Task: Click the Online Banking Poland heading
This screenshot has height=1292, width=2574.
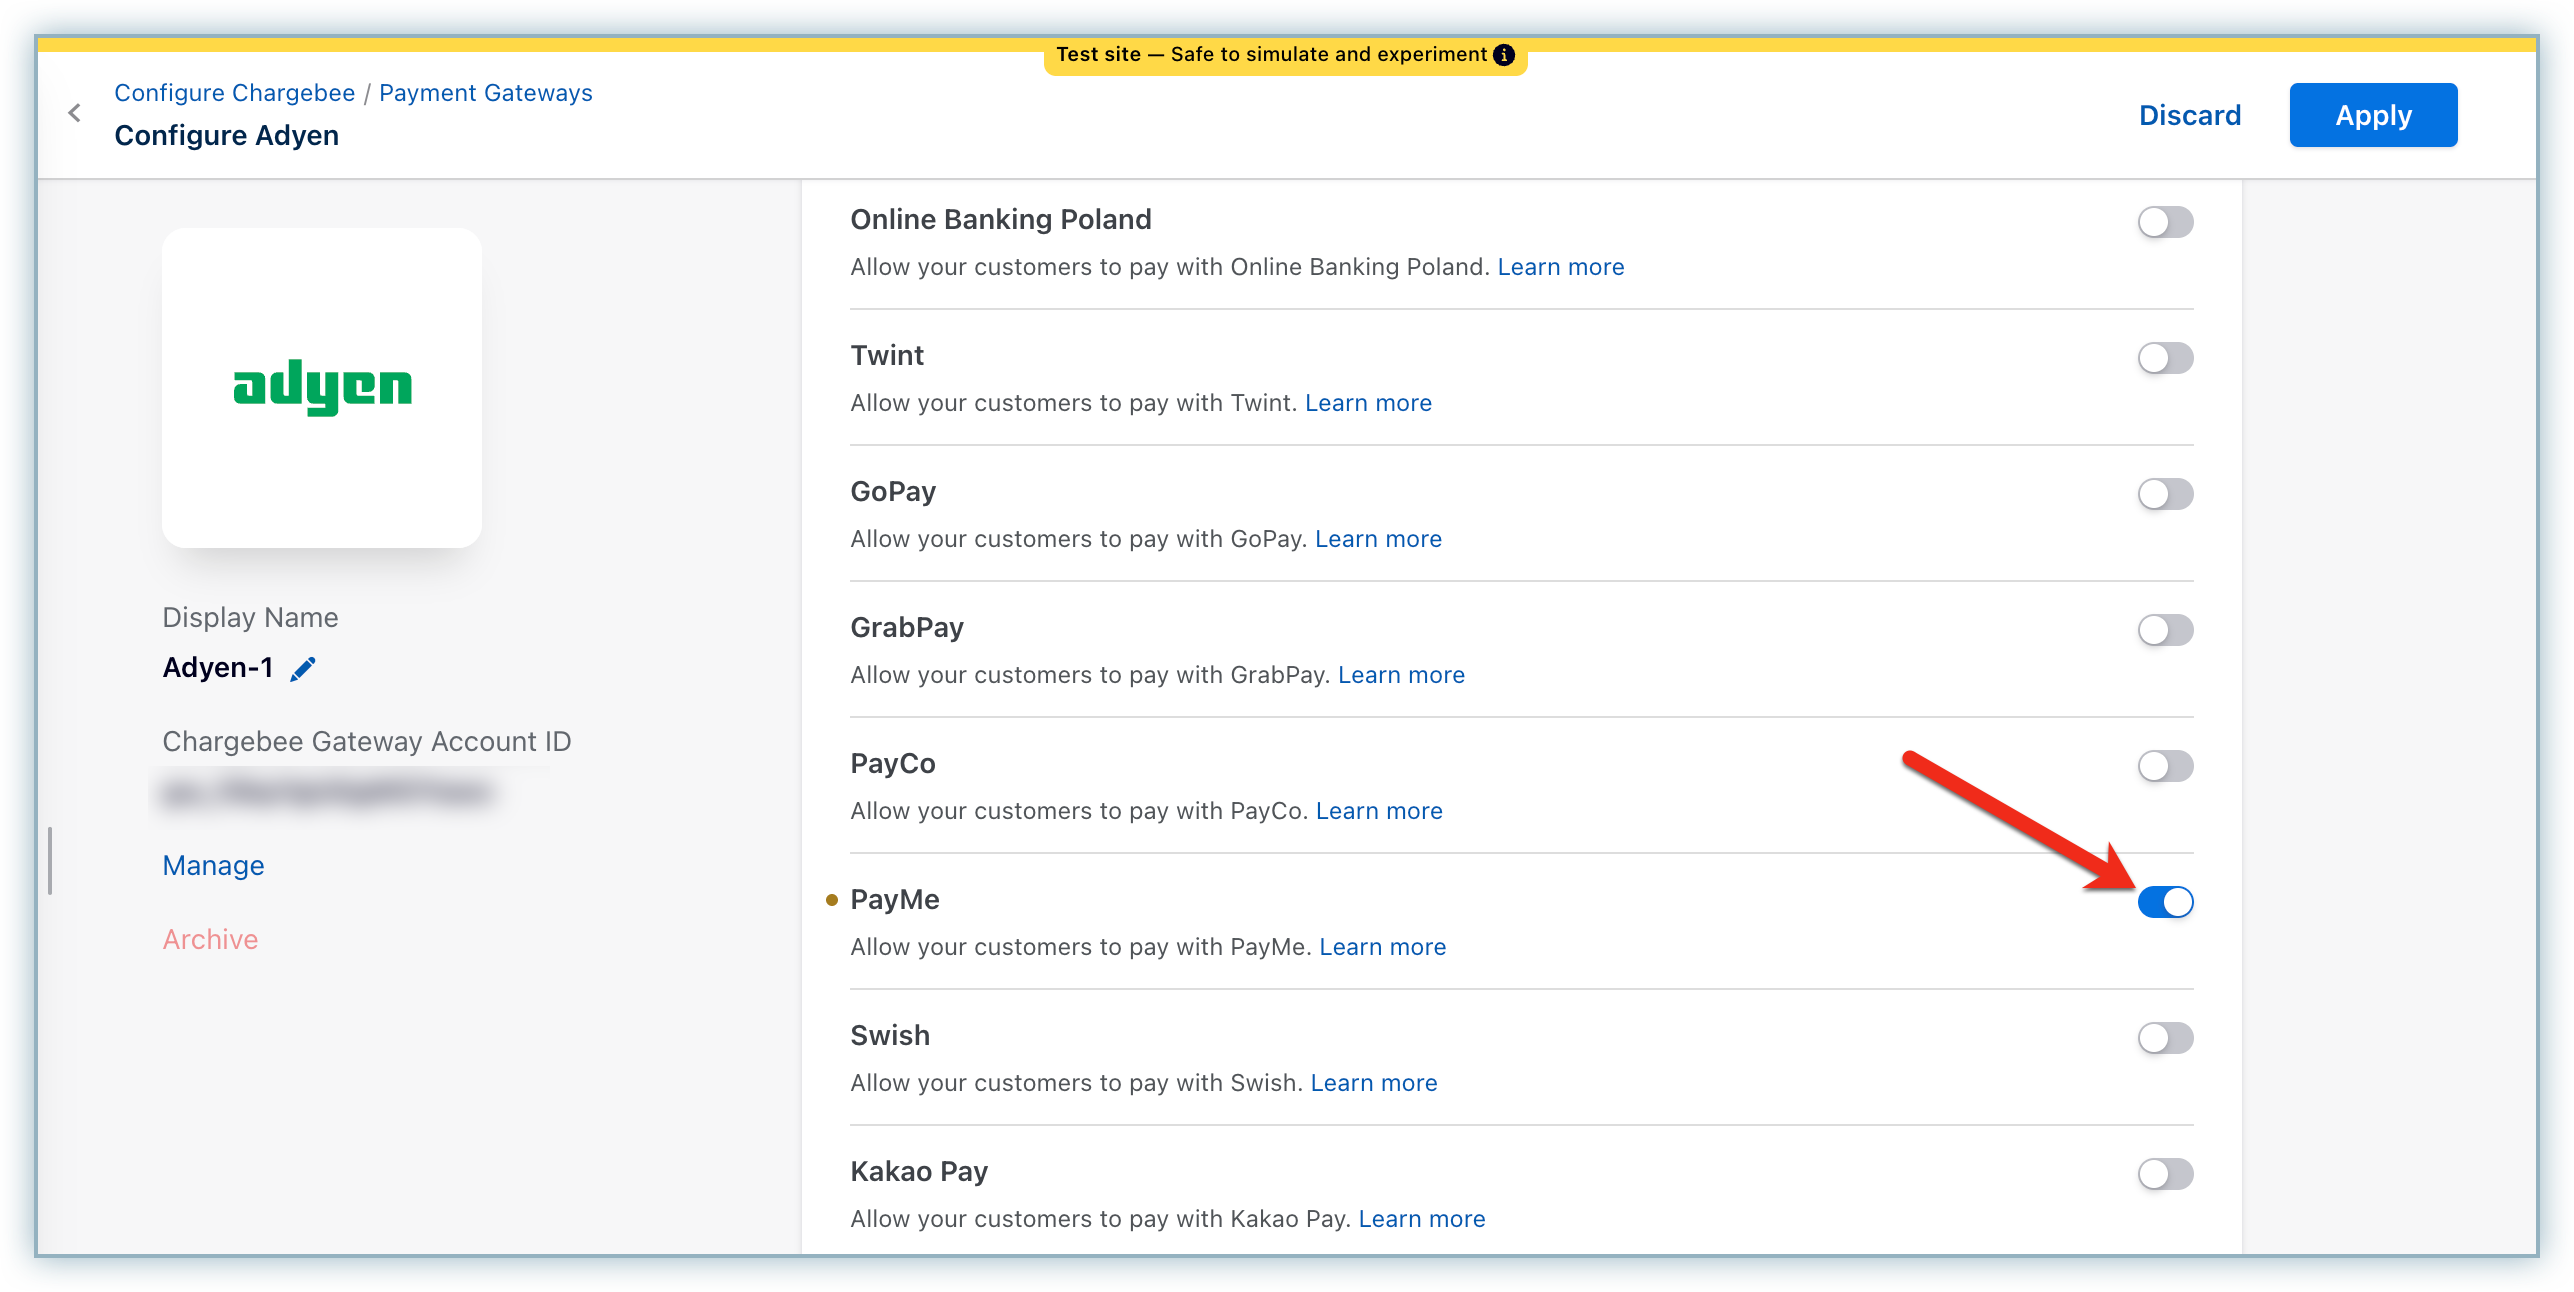Action: 1000,220
